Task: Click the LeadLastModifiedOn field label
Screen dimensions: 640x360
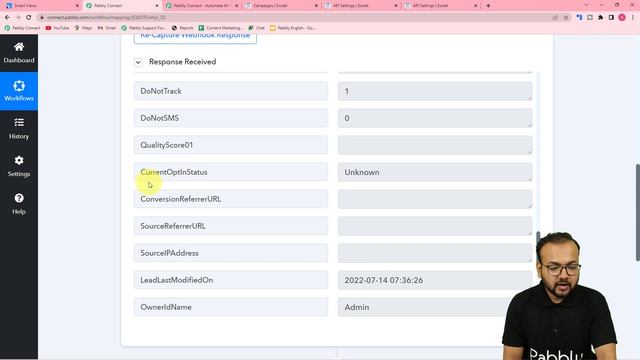Action: tap(231, 280)
